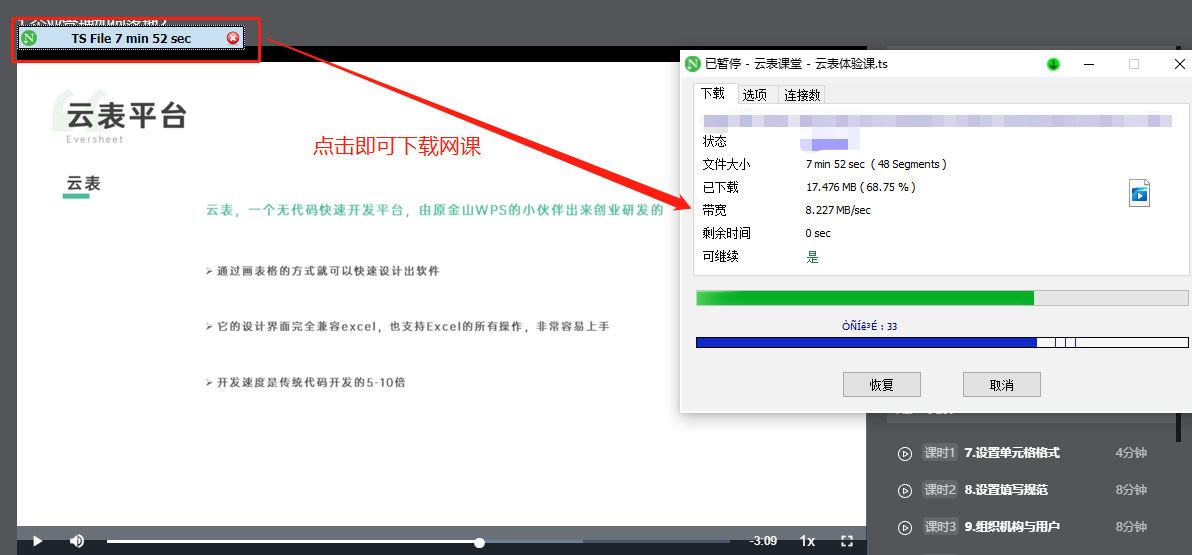Click the TS File 7 min 52 sec download bar
Image resolution: width=1192 pixels, height=555 pixels.
(131, 38)
